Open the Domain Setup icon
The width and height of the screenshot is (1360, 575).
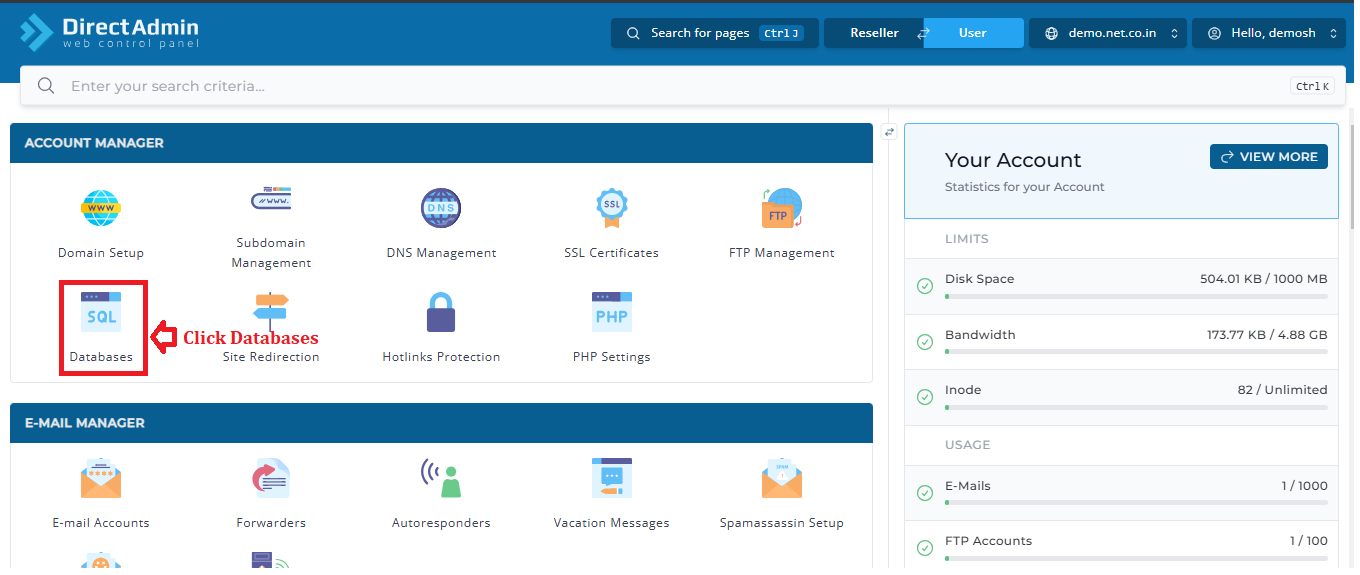point(100,208)
